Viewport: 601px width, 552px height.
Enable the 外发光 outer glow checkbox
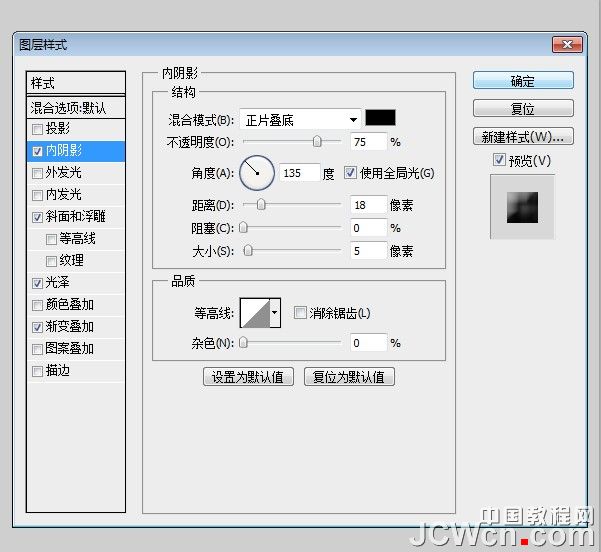pos(37,174)
